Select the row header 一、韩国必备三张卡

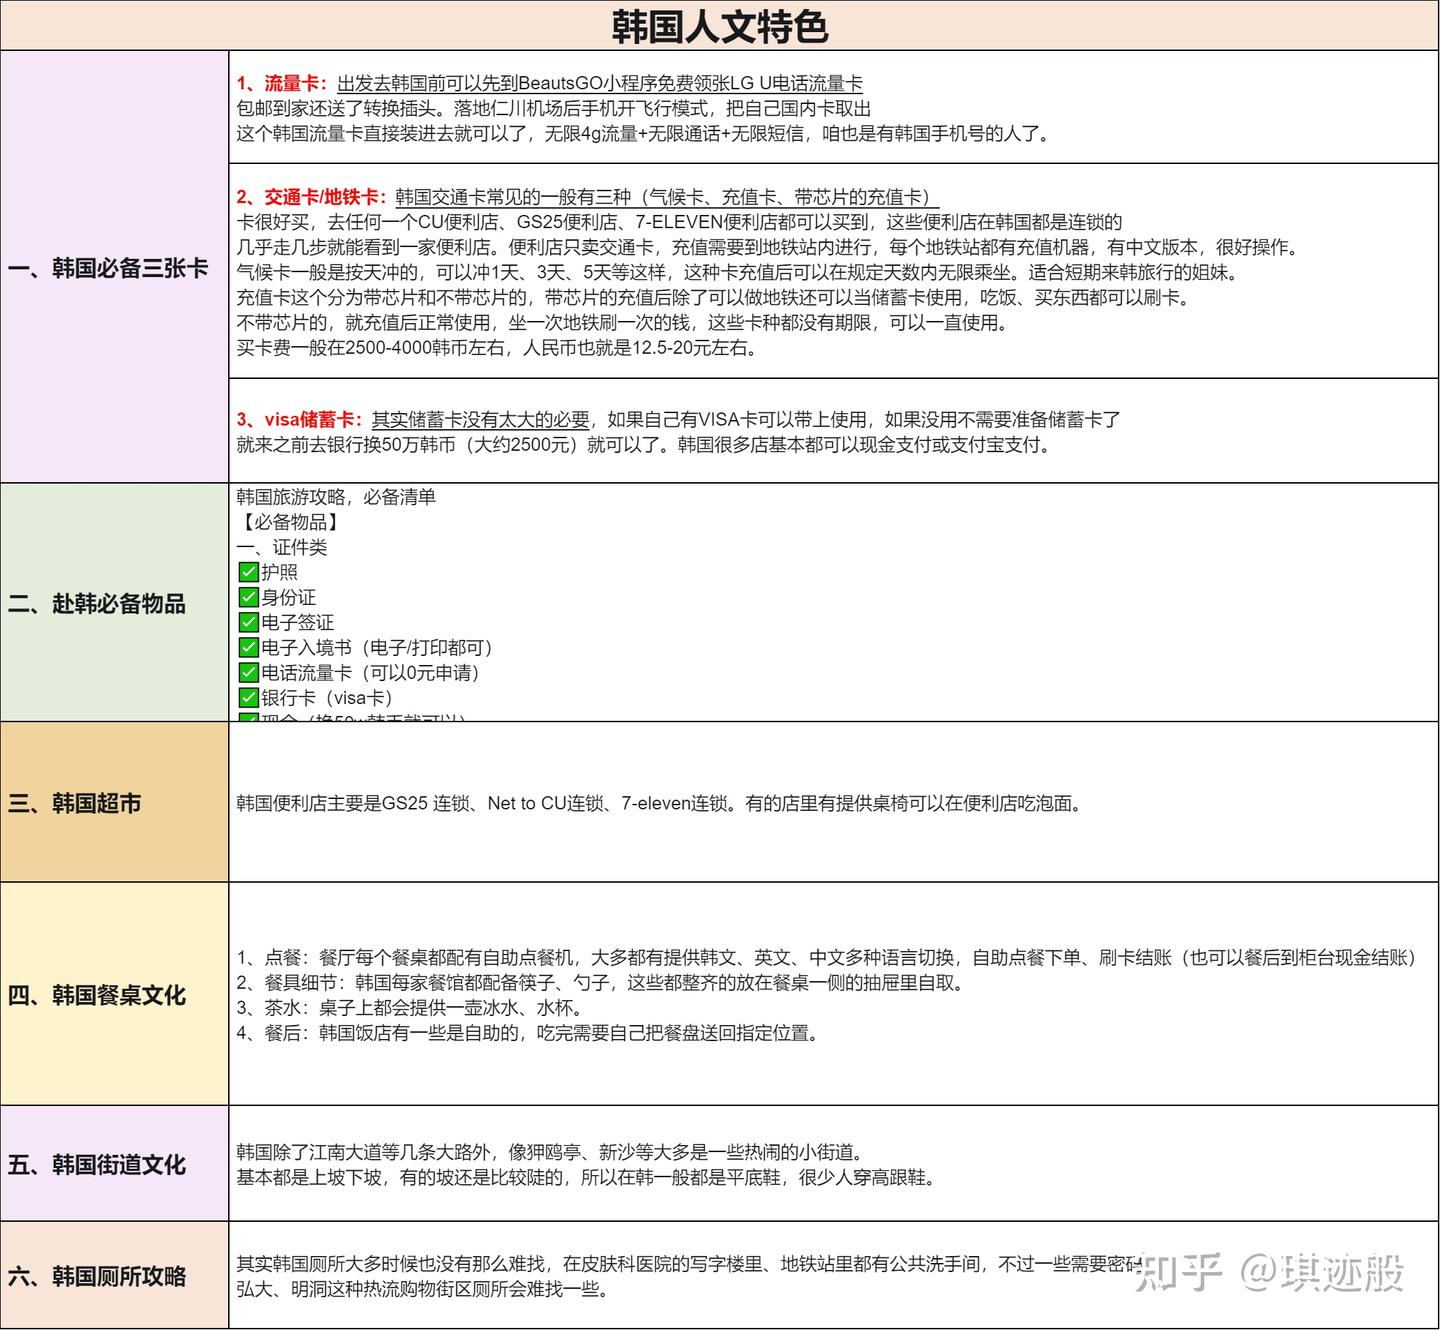115,267
